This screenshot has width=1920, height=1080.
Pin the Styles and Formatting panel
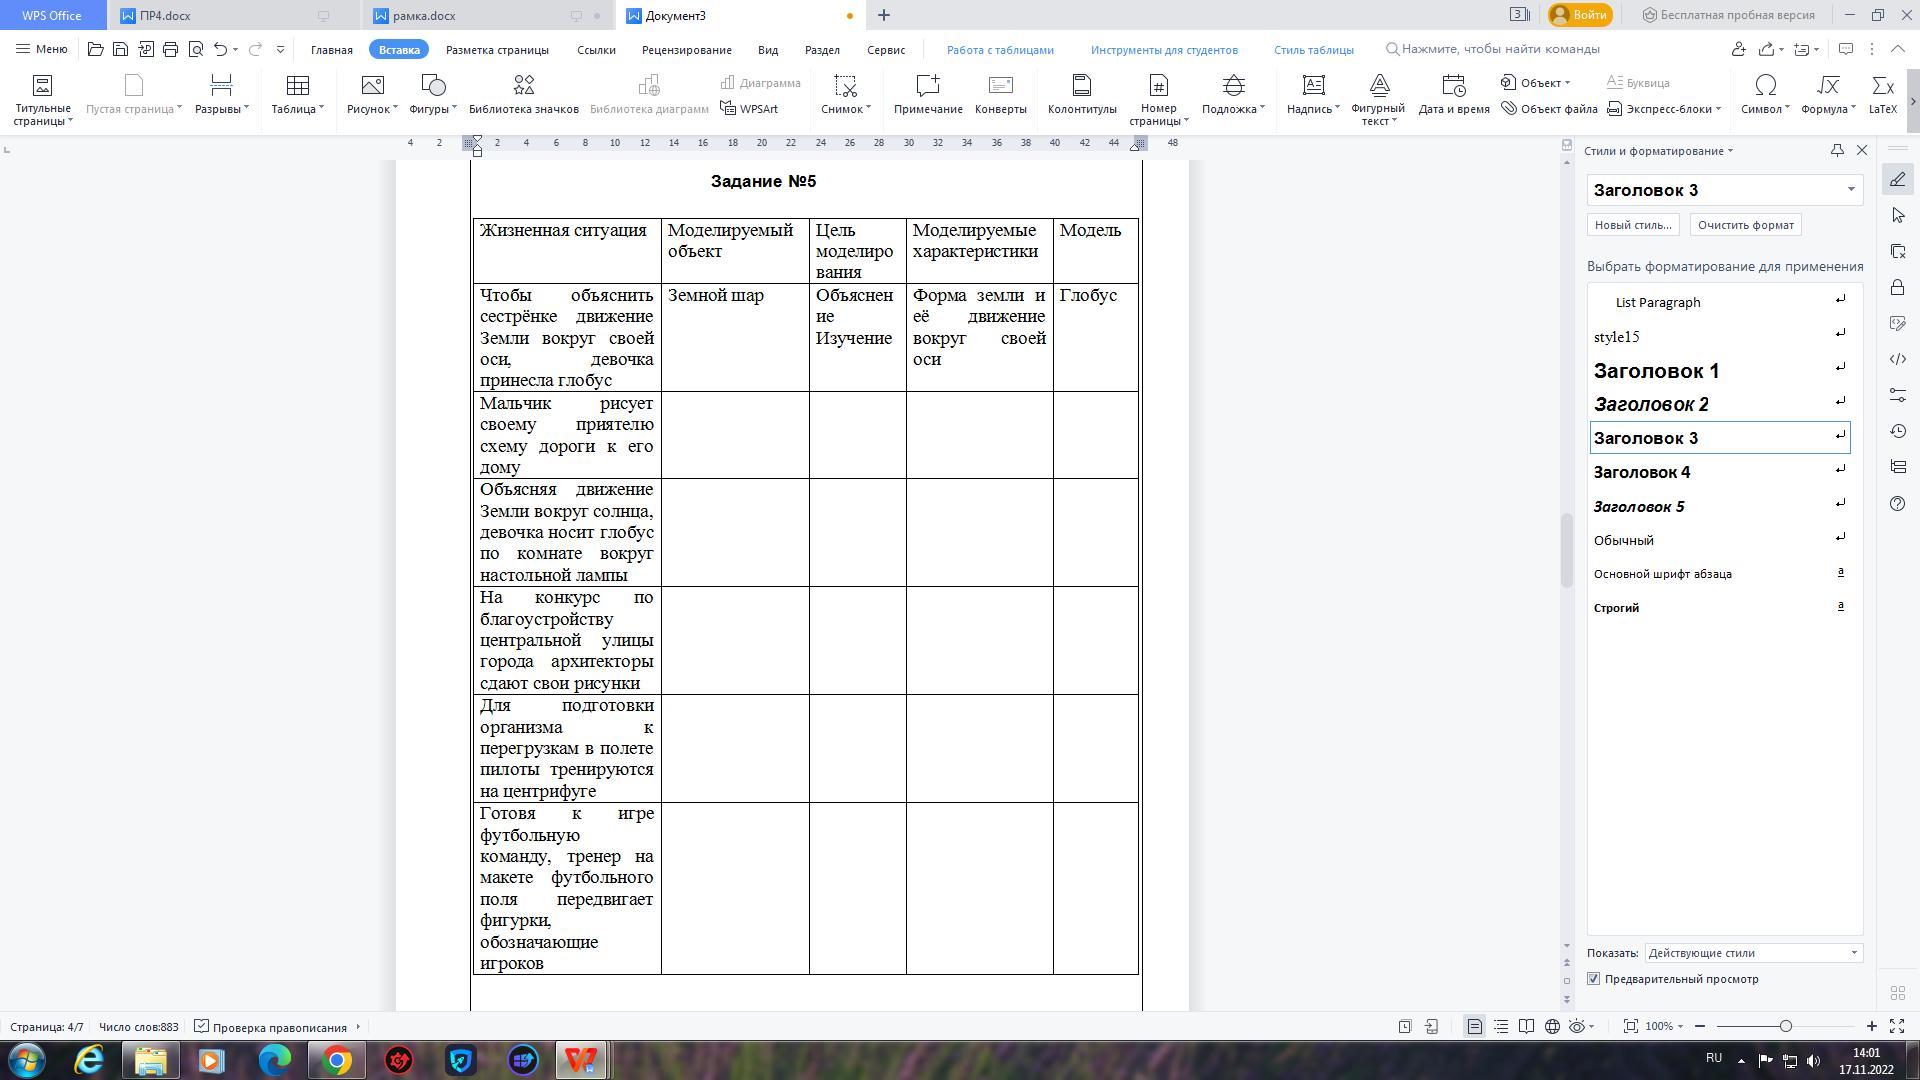1837,150
